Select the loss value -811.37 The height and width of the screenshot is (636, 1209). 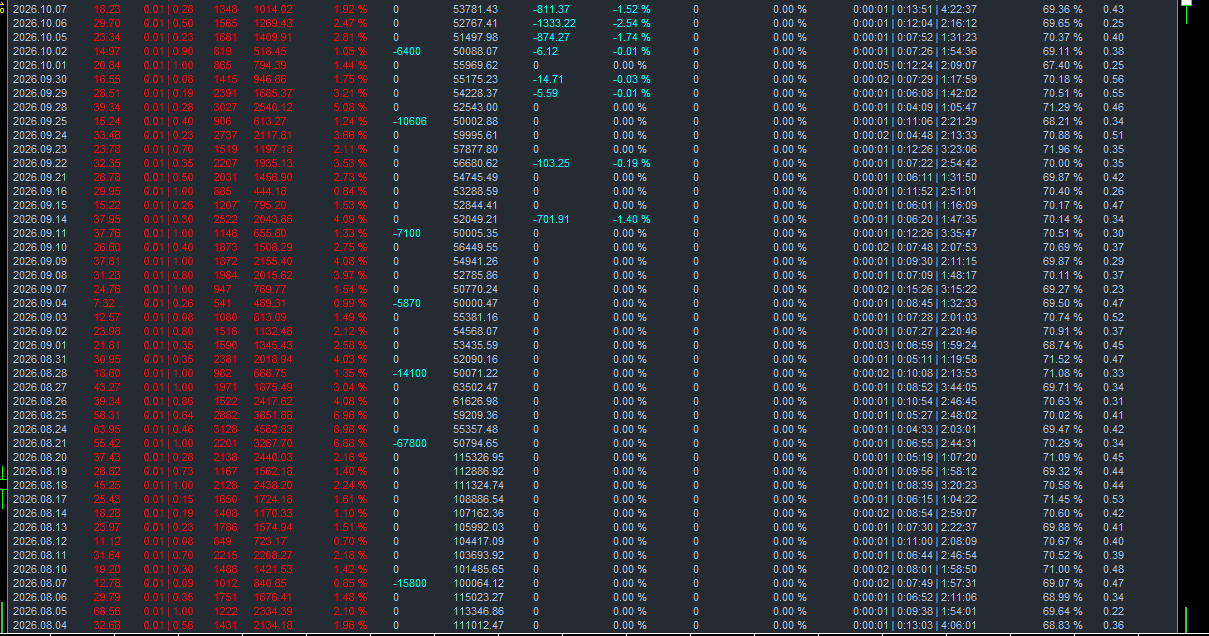point(551,9)
